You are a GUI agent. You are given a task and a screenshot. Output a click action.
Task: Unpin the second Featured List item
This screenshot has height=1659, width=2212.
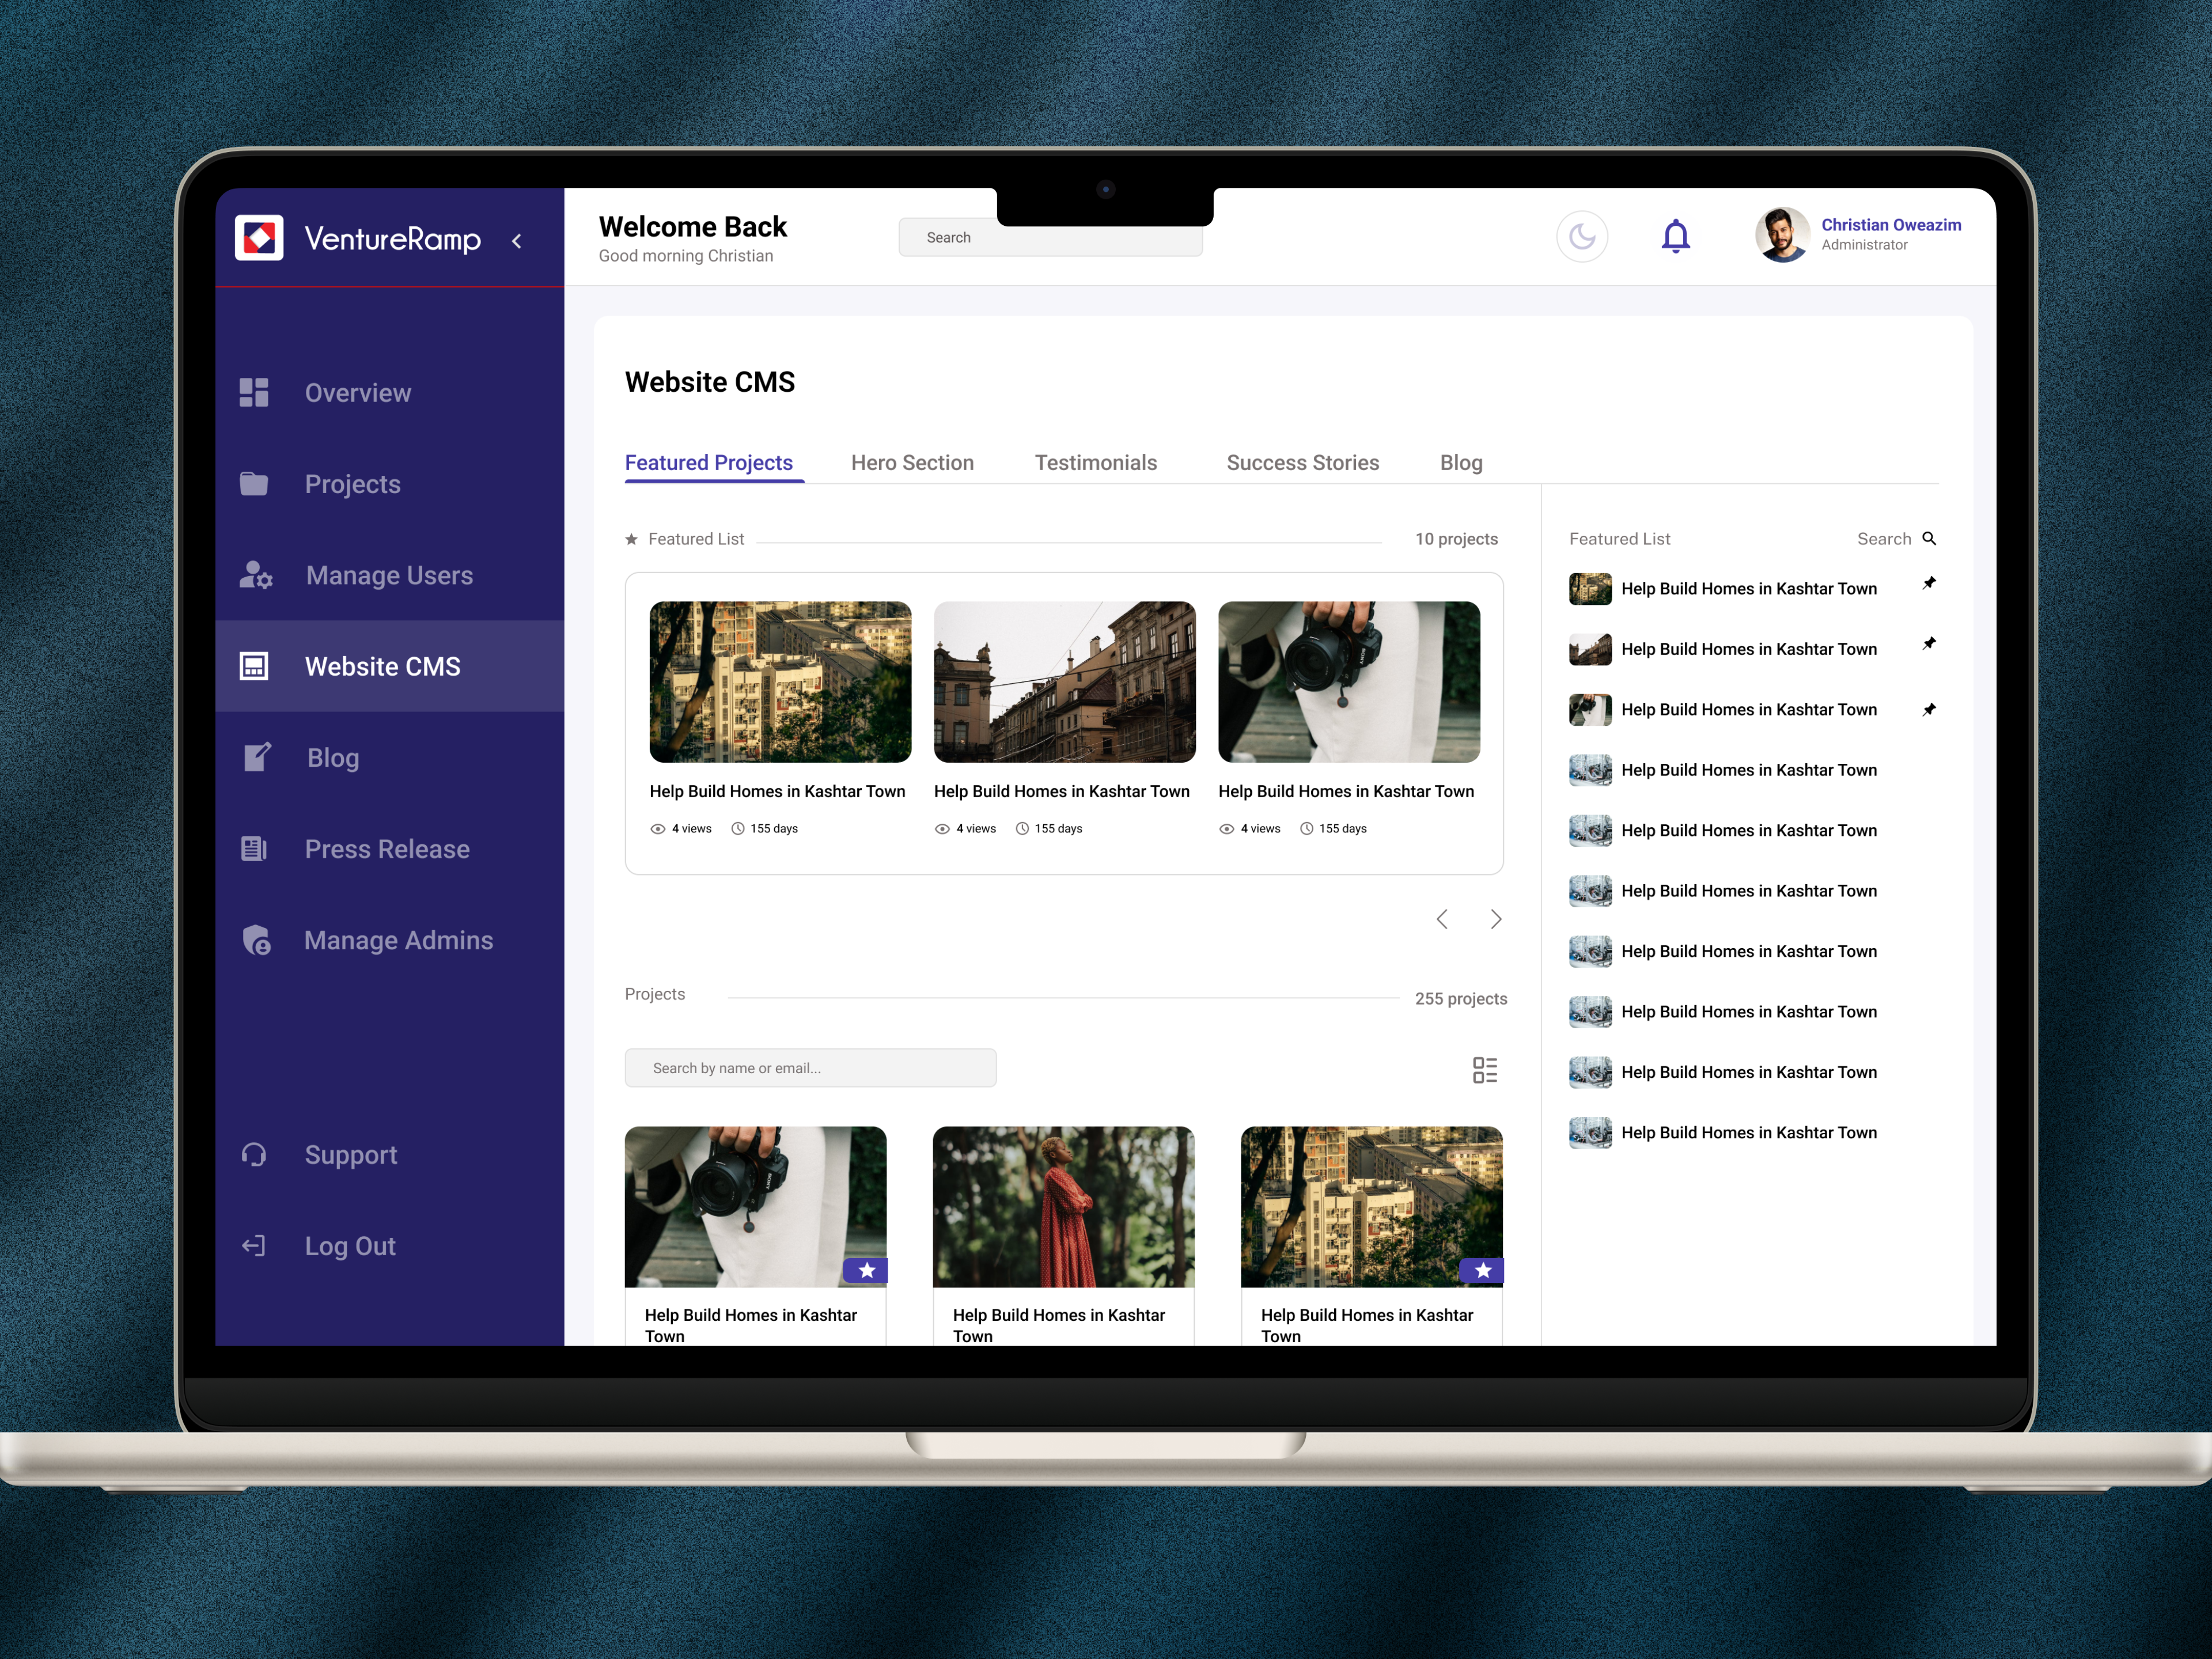click(1929, 643)
